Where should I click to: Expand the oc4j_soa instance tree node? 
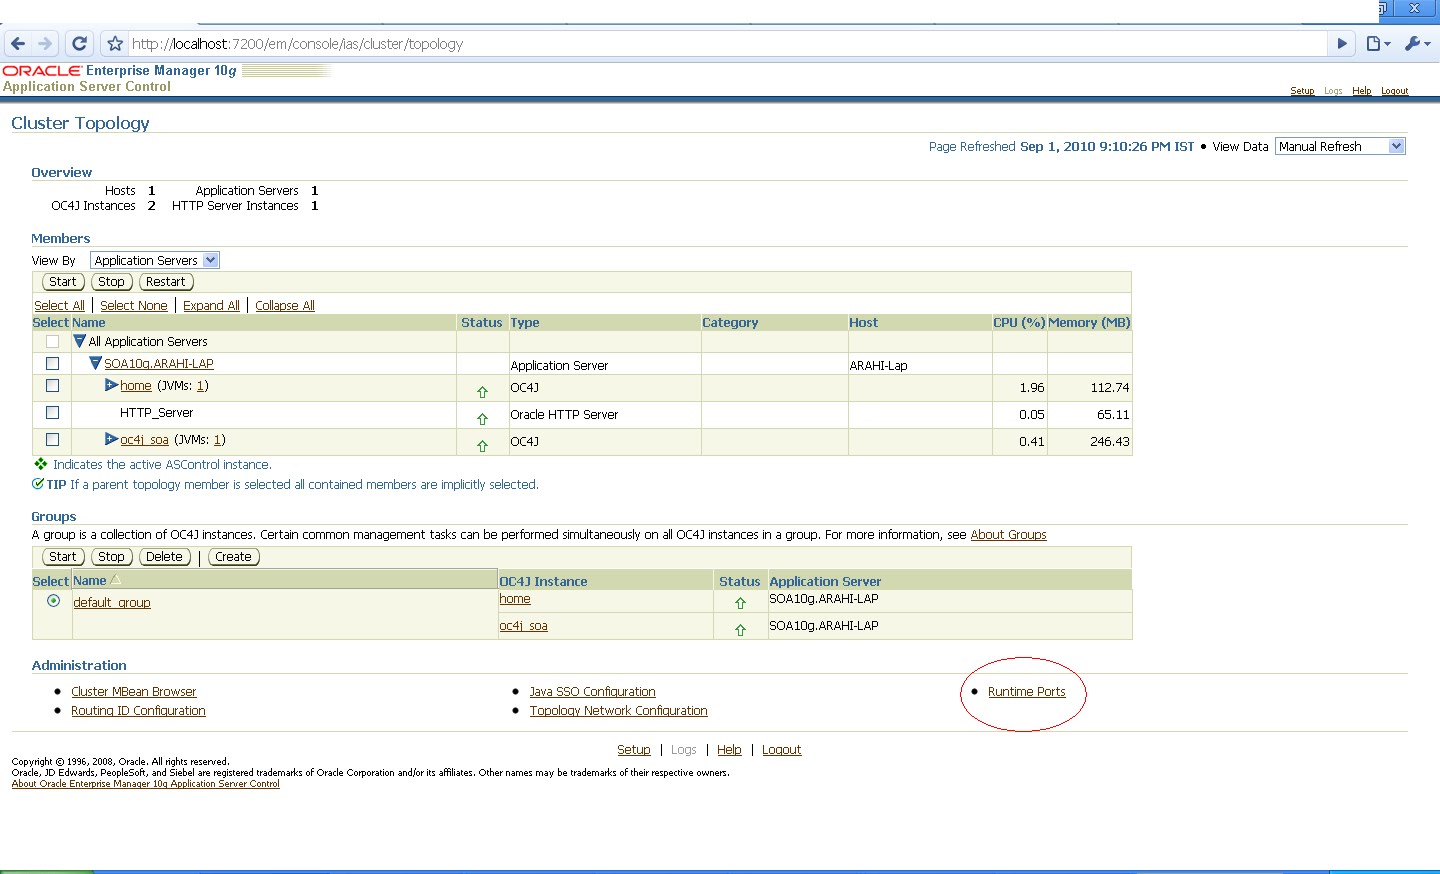click(112, 439)
